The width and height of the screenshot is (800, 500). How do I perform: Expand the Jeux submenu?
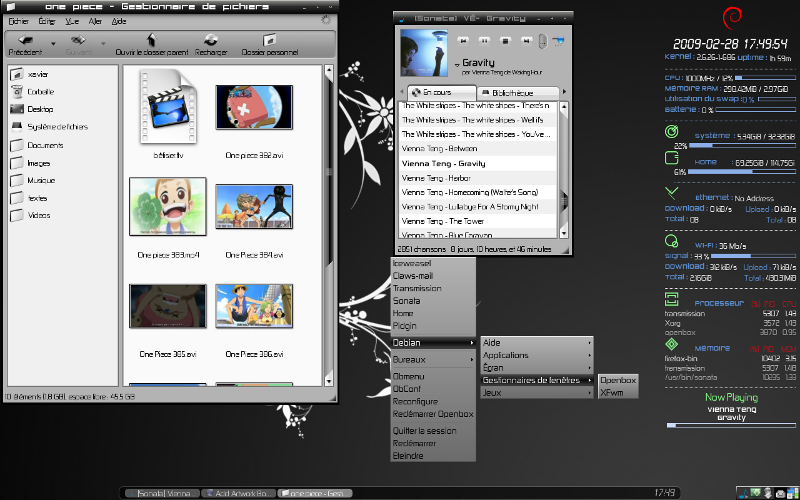(537, 393)
